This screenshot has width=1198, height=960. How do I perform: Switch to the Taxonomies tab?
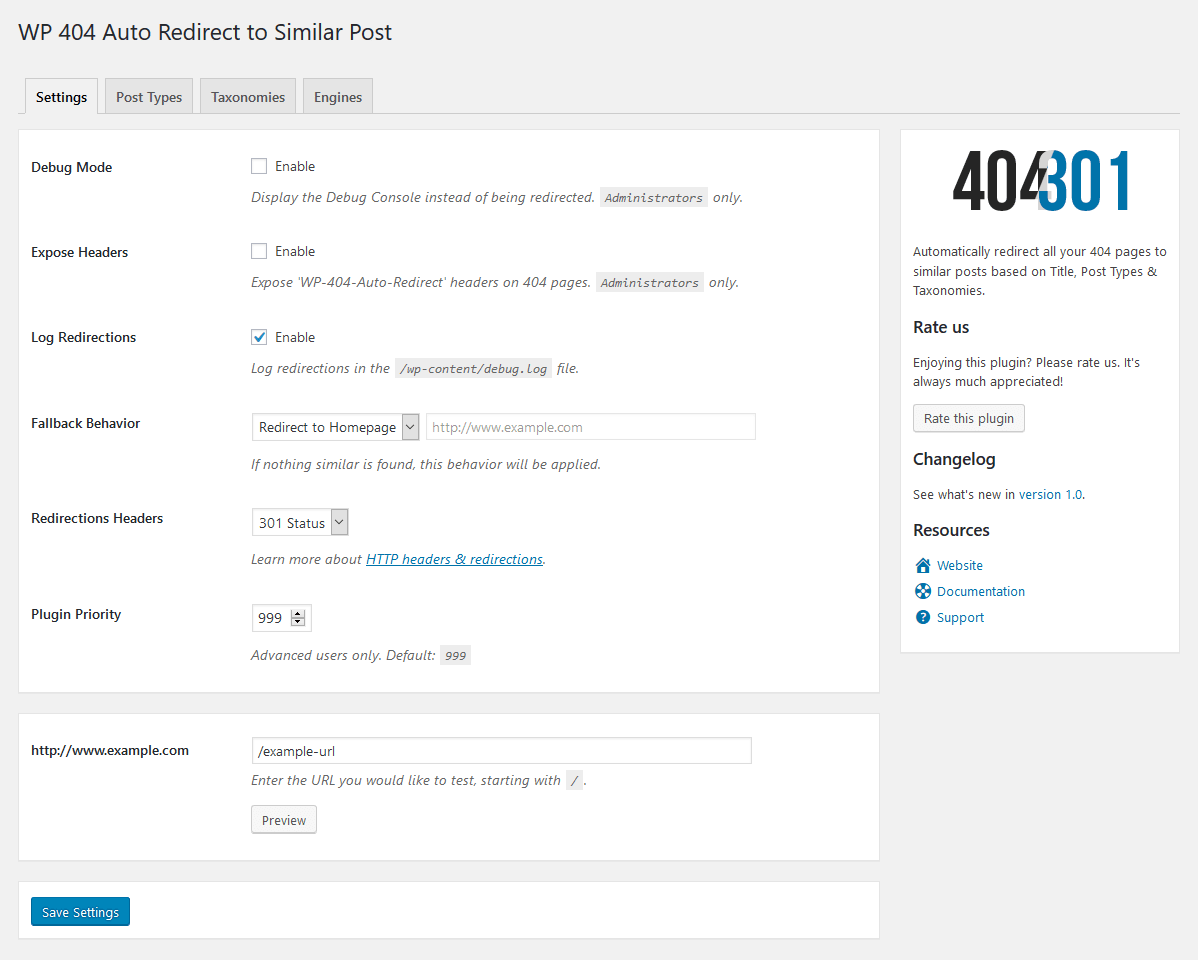coord(248,96)
